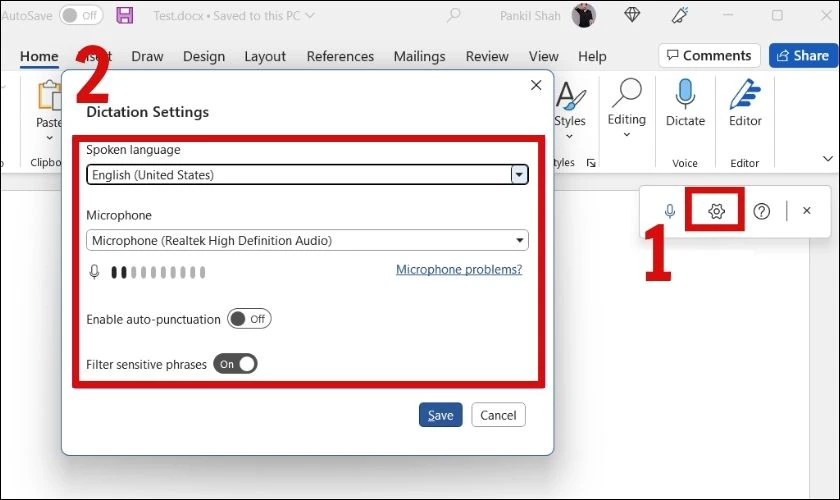The height and width of the screenshot is (500, 840).
Task: Close the dictation toolbar
Action: point(807,211)
